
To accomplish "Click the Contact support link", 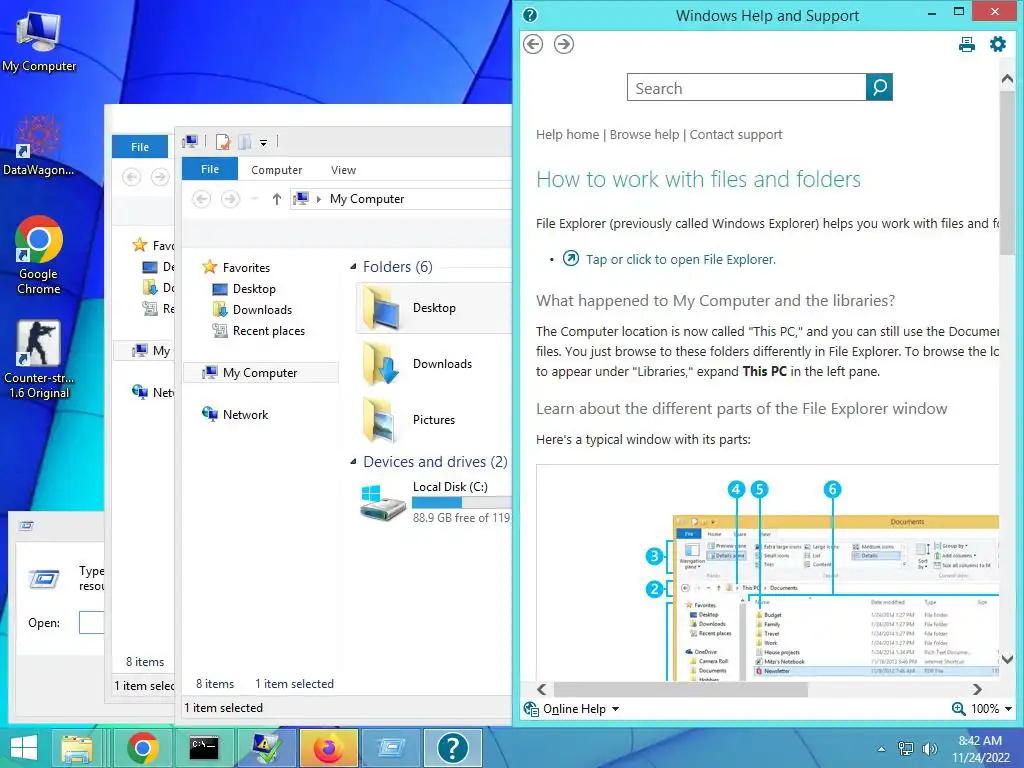I will 735,135.
